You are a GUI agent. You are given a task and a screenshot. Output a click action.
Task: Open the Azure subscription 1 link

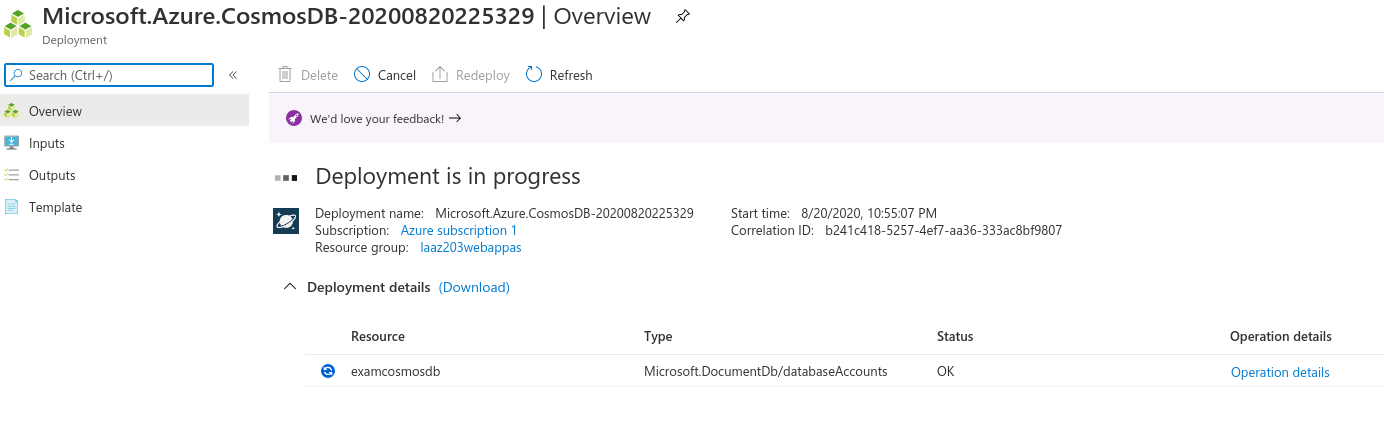pos(459,230)
